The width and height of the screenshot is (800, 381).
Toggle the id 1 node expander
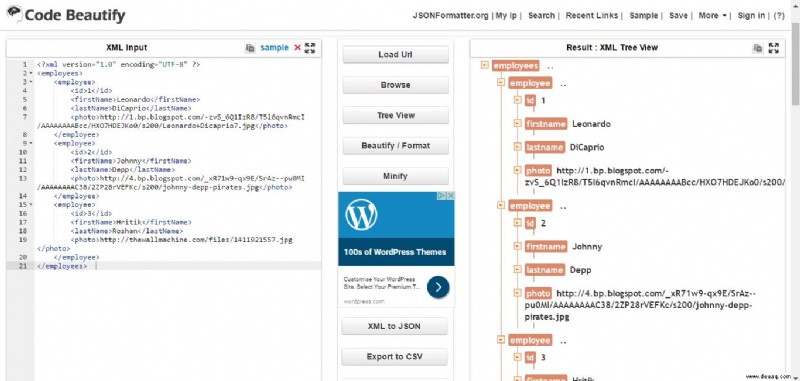click(518, 100)
